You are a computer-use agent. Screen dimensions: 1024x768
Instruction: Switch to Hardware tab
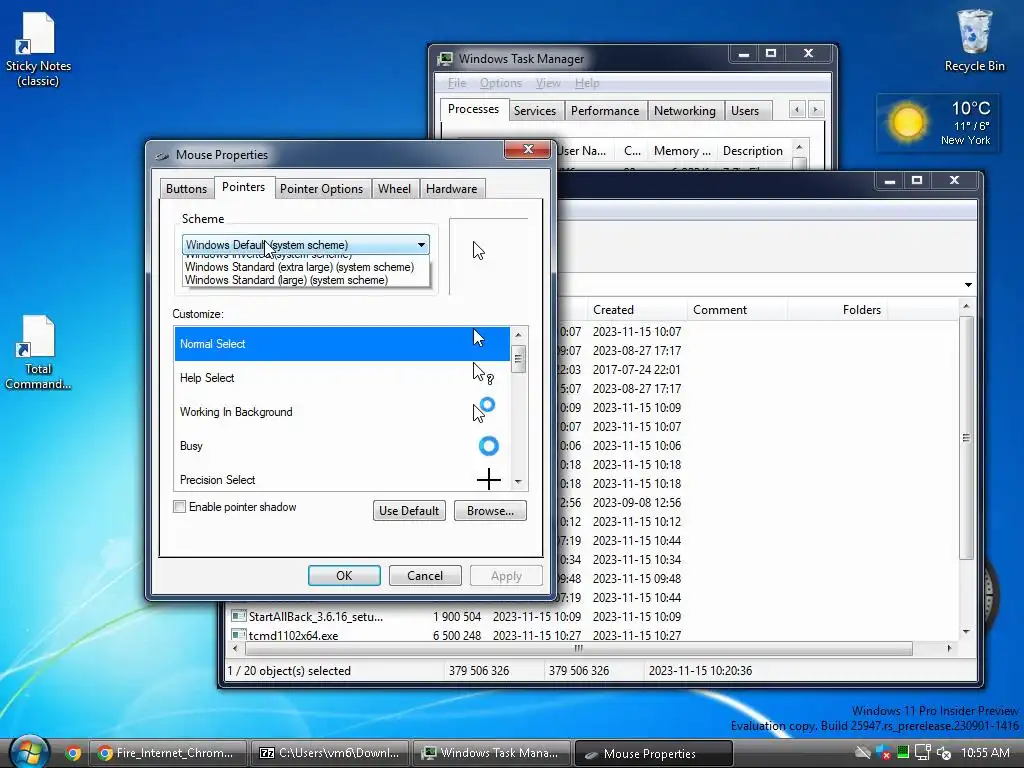pos(451,189)
